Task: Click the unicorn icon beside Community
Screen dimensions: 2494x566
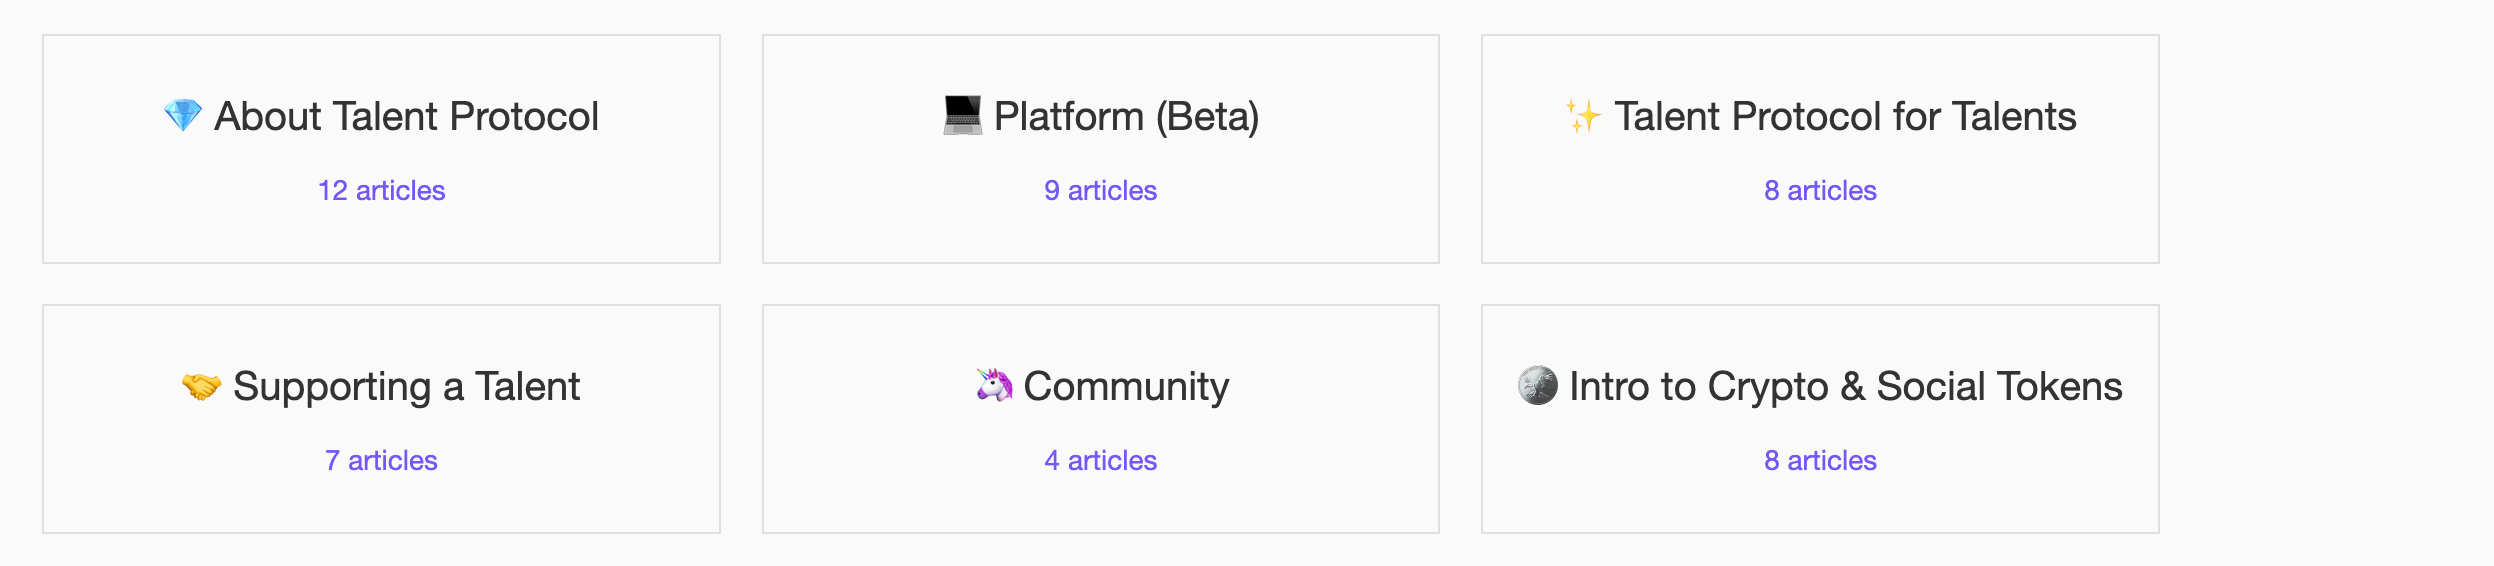Action: tap(994, 385)
